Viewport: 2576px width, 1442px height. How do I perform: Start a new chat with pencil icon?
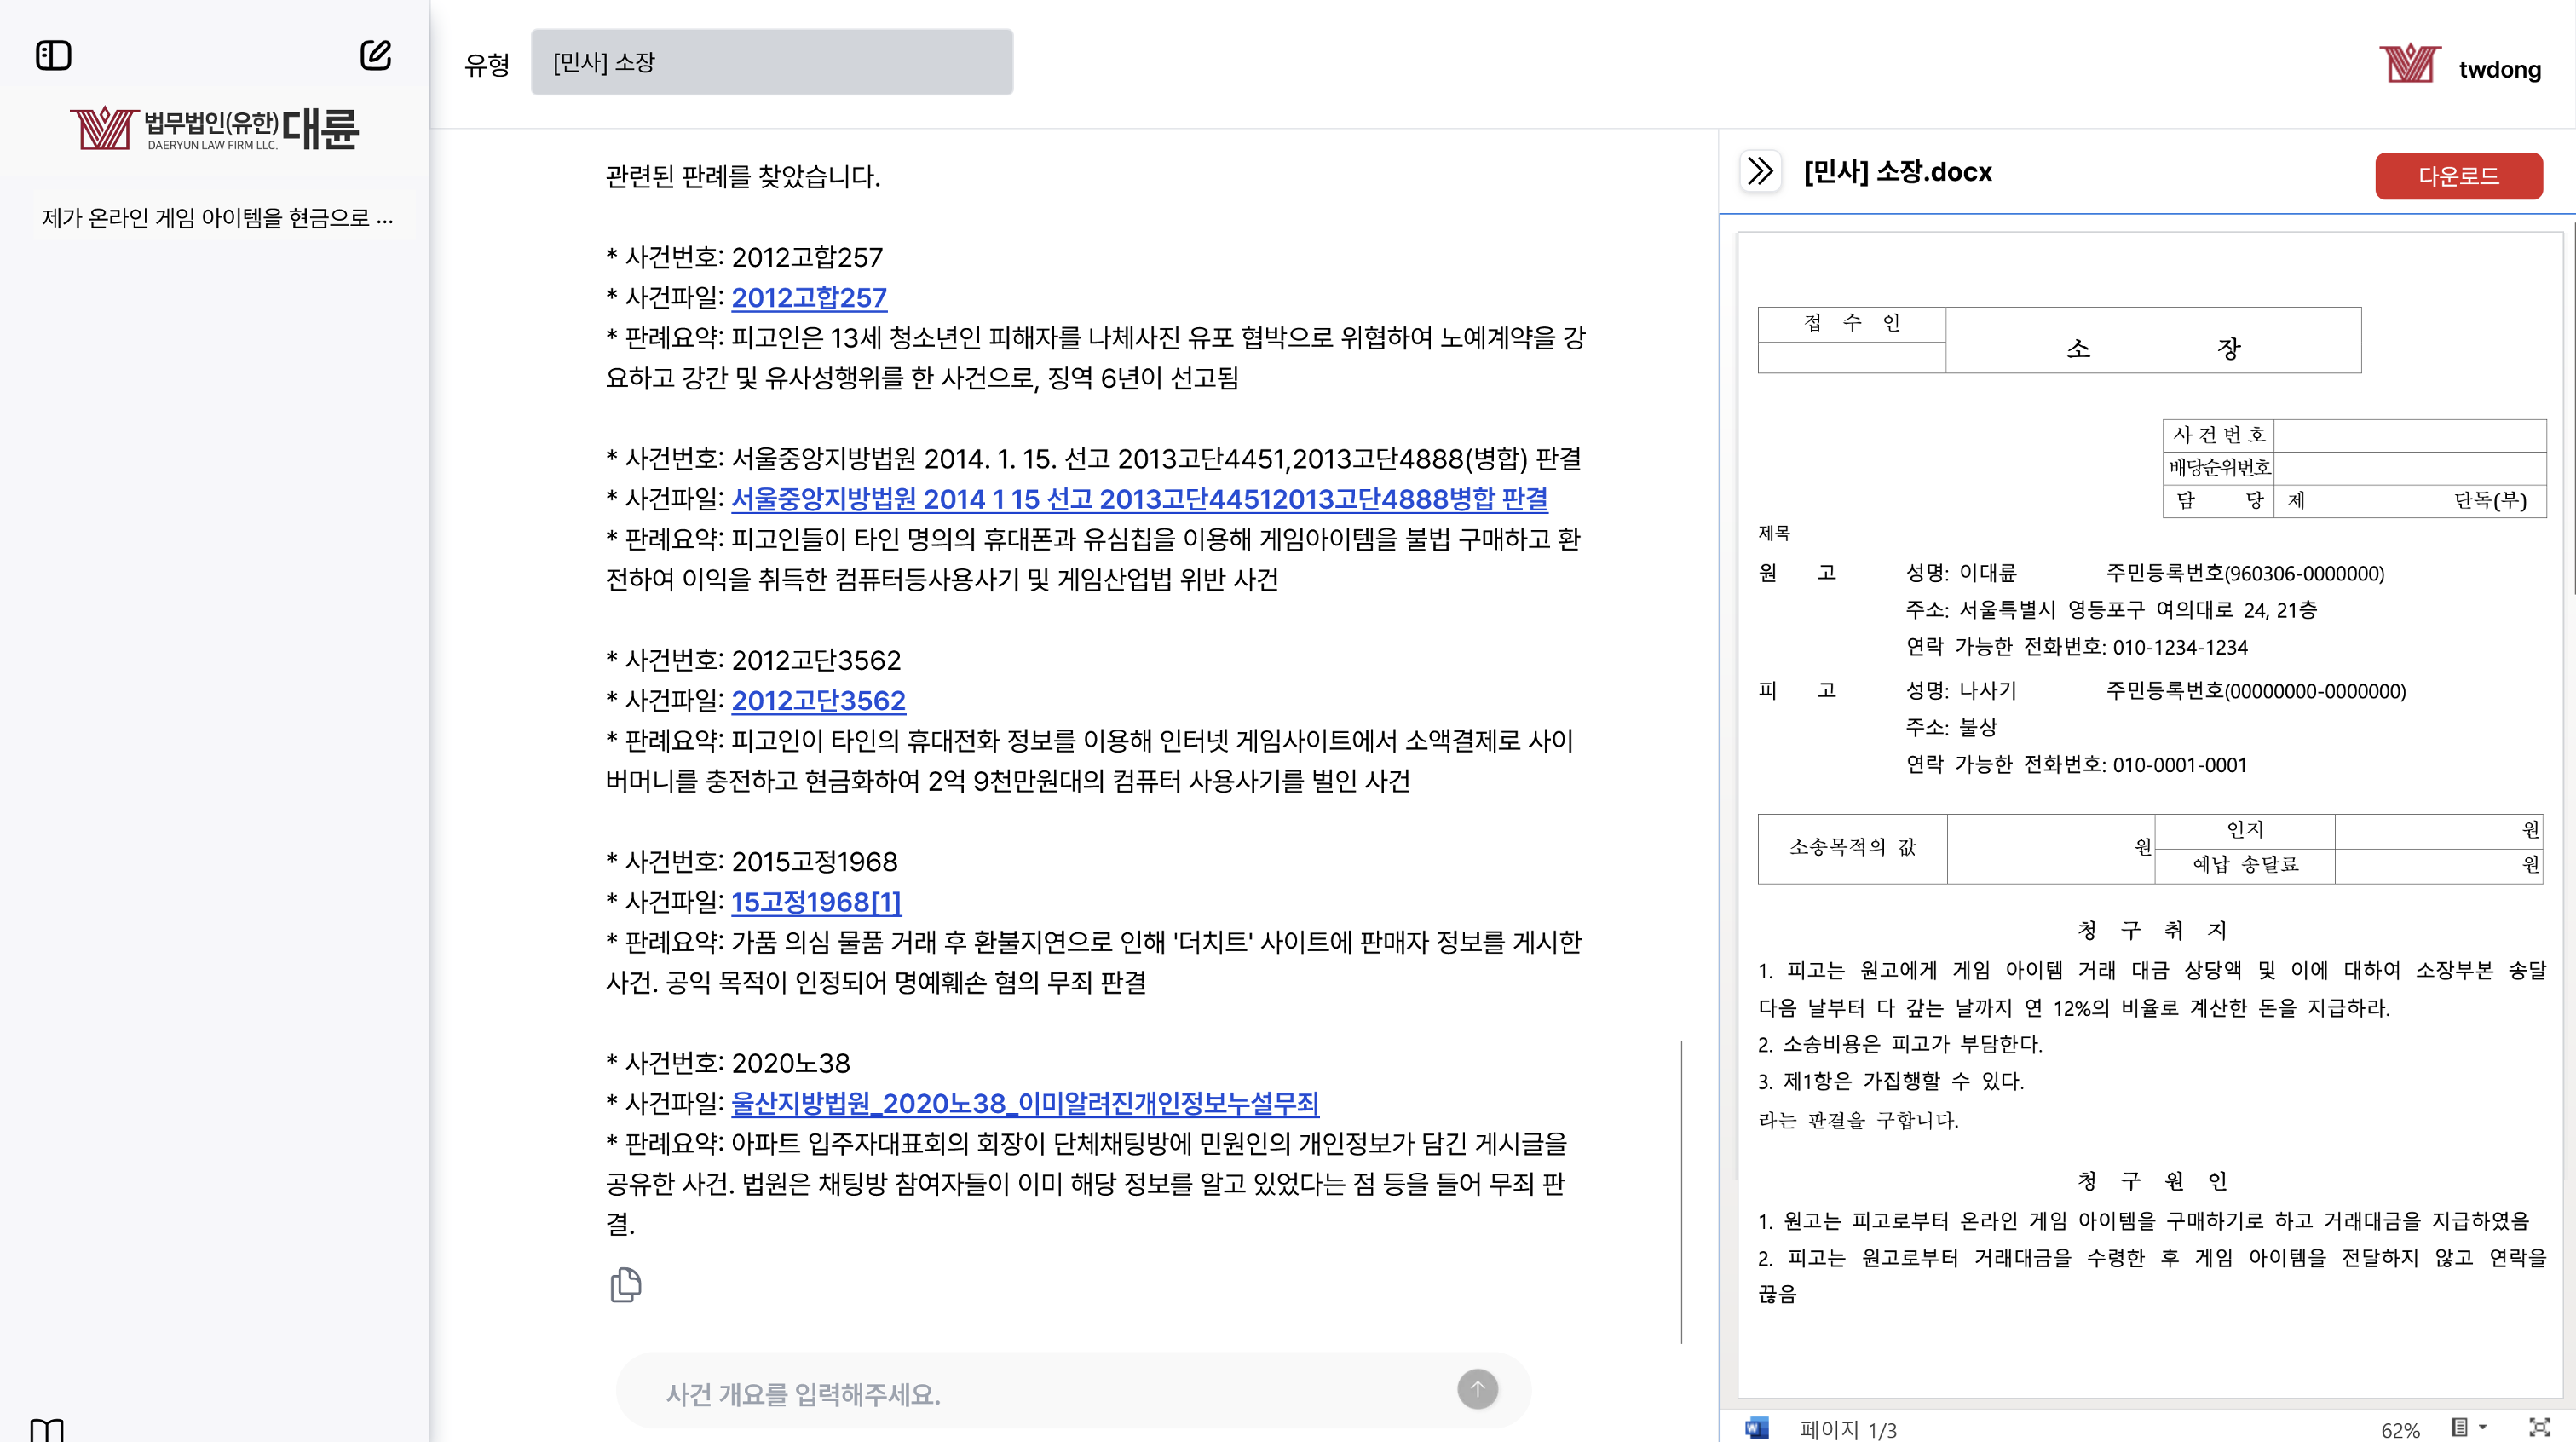[375, 55]
